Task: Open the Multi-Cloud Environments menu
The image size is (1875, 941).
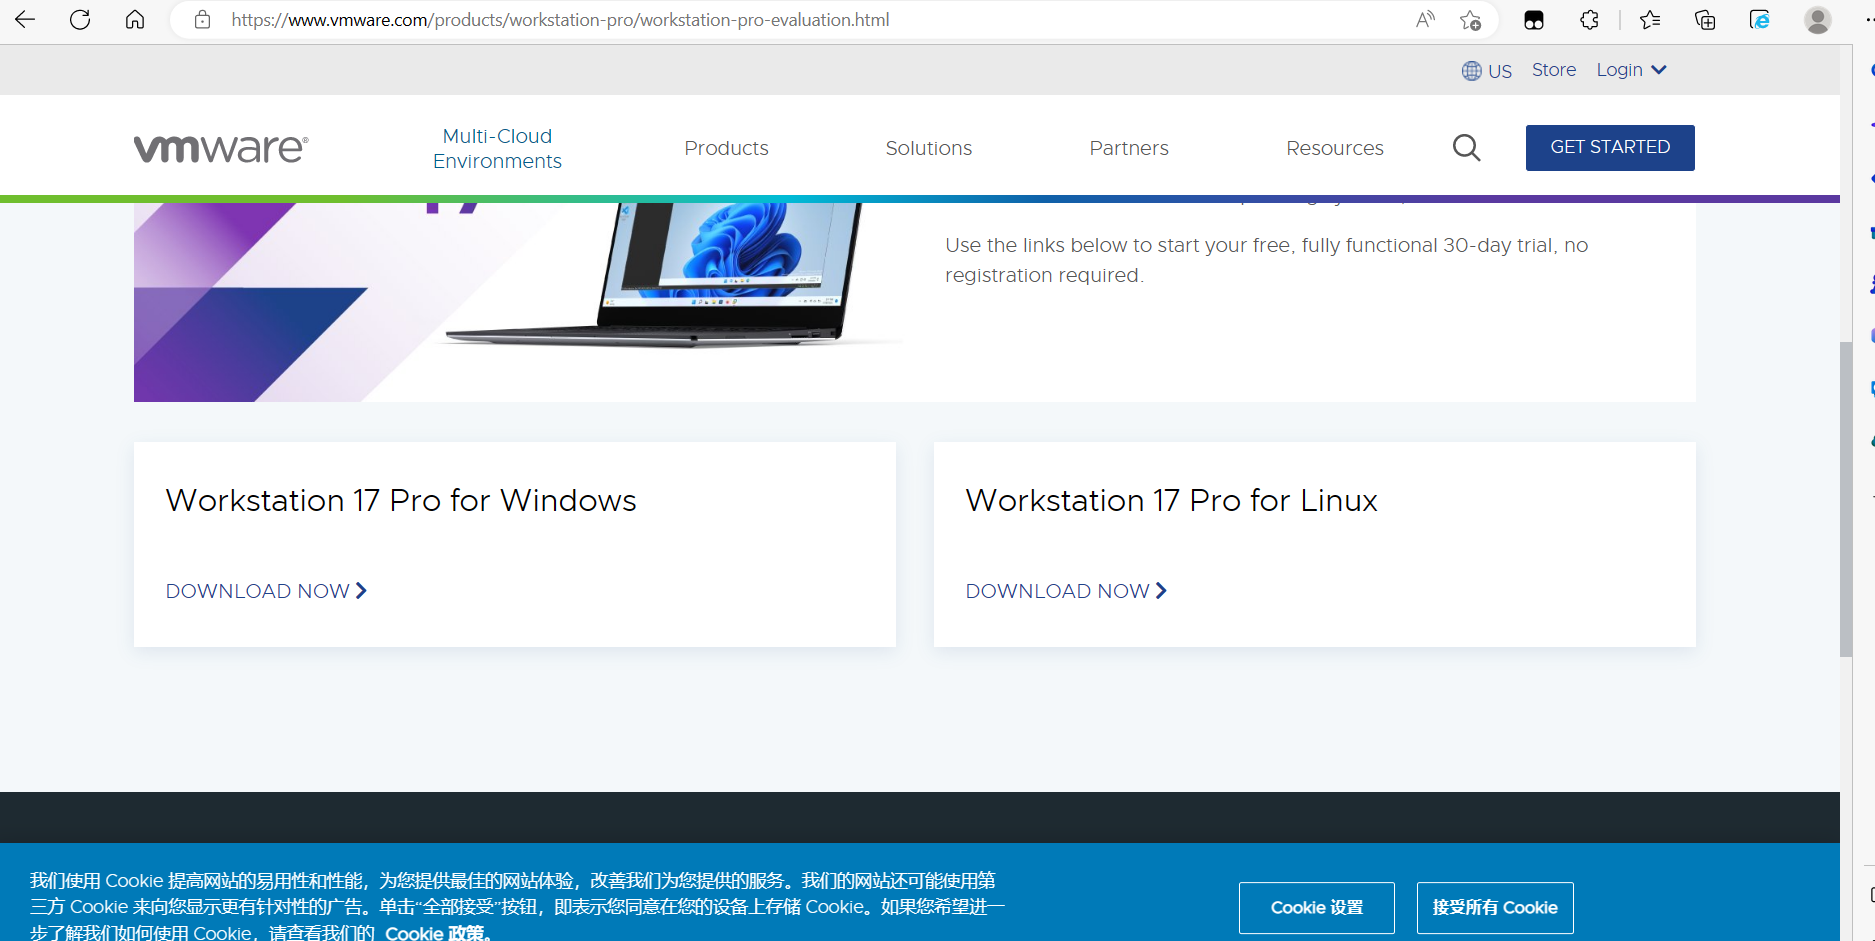Action: [497, 148]
